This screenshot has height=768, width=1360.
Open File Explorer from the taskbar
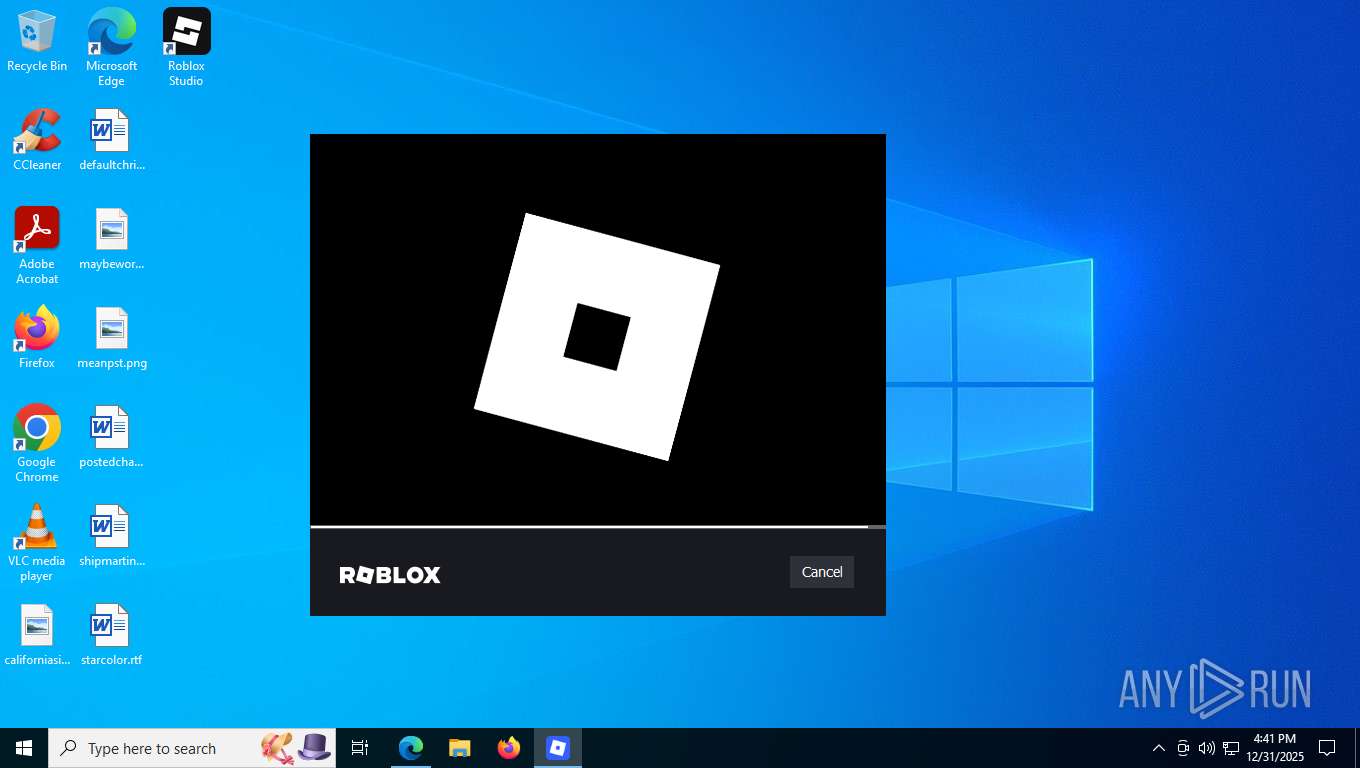pyautogui.click(x=459, y=748)
